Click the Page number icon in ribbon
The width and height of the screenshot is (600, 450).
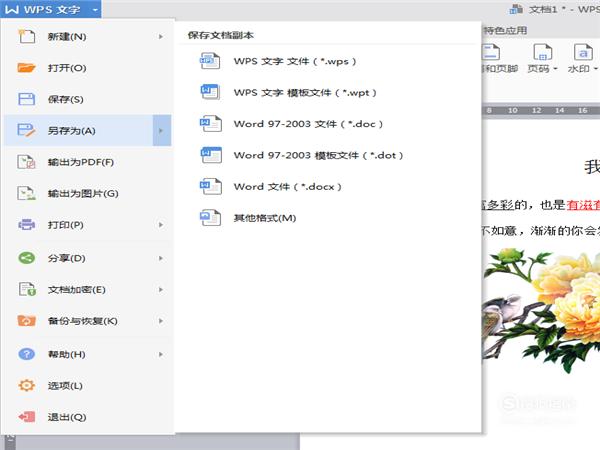point(543,52)
